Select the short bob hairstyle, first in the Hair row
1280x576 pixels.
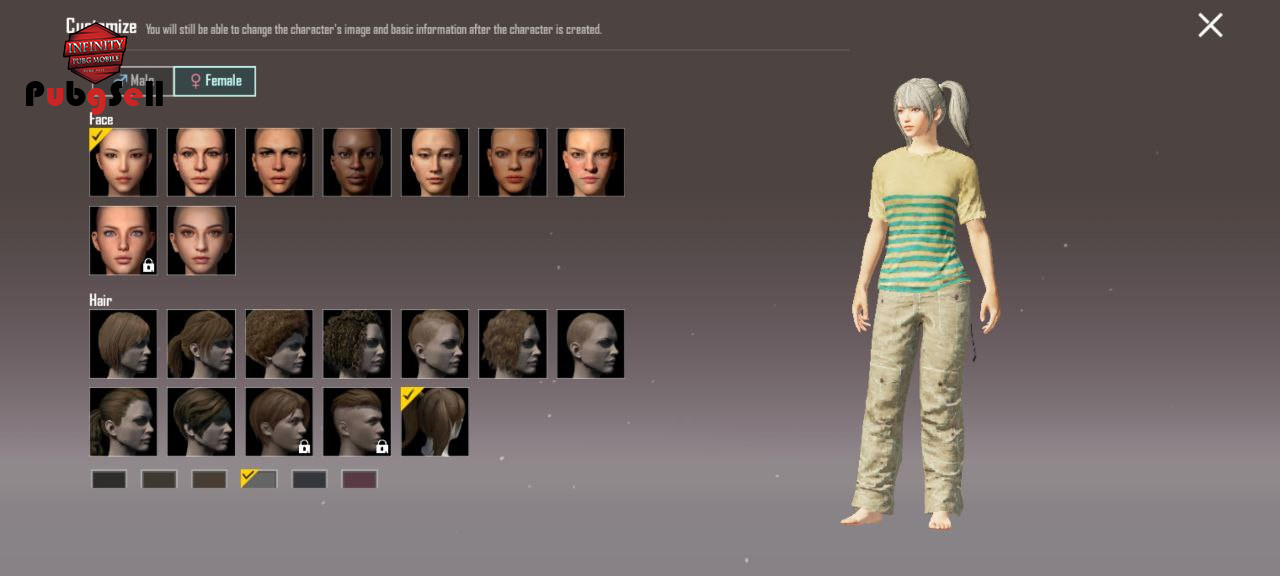pyautogui.click(x=123, y=344)
